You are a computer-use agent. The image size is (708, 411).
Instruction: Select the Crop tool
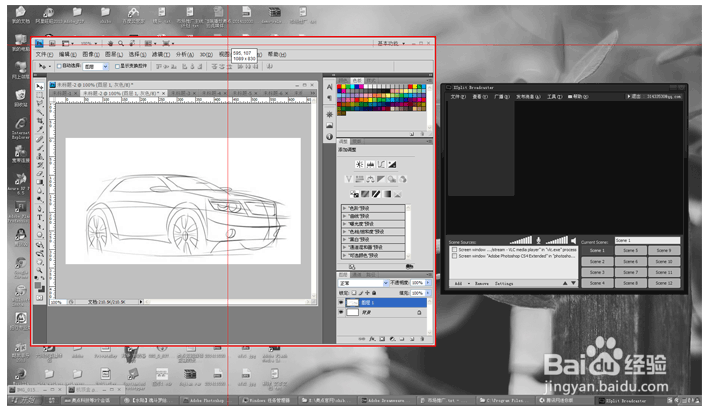[x=40, y=121]
